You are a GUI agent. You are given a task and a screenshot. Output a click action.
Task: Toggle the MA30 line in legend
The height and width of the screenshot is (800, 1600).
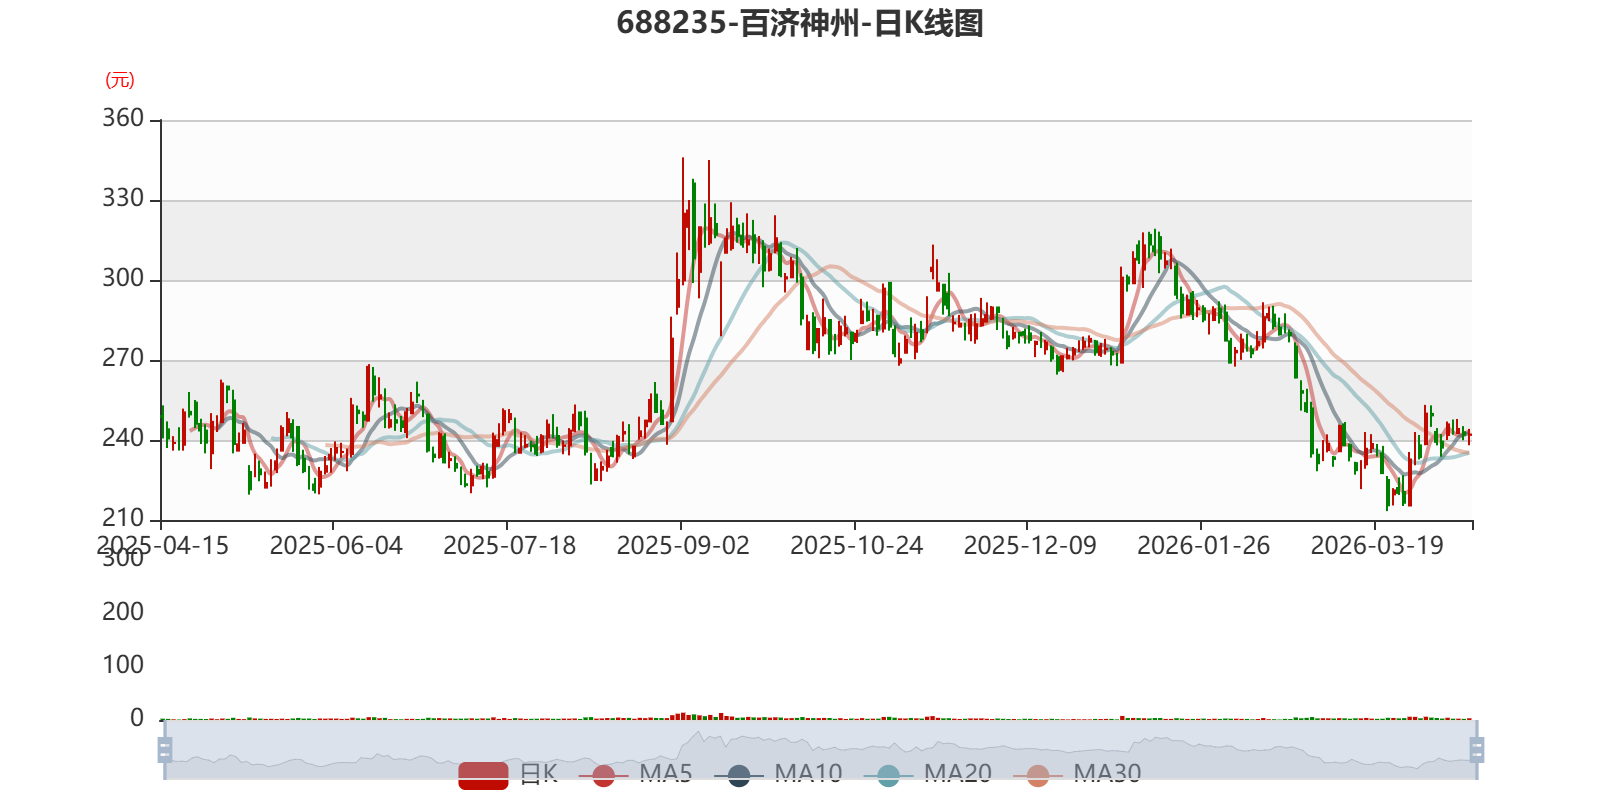[1077, 775]
